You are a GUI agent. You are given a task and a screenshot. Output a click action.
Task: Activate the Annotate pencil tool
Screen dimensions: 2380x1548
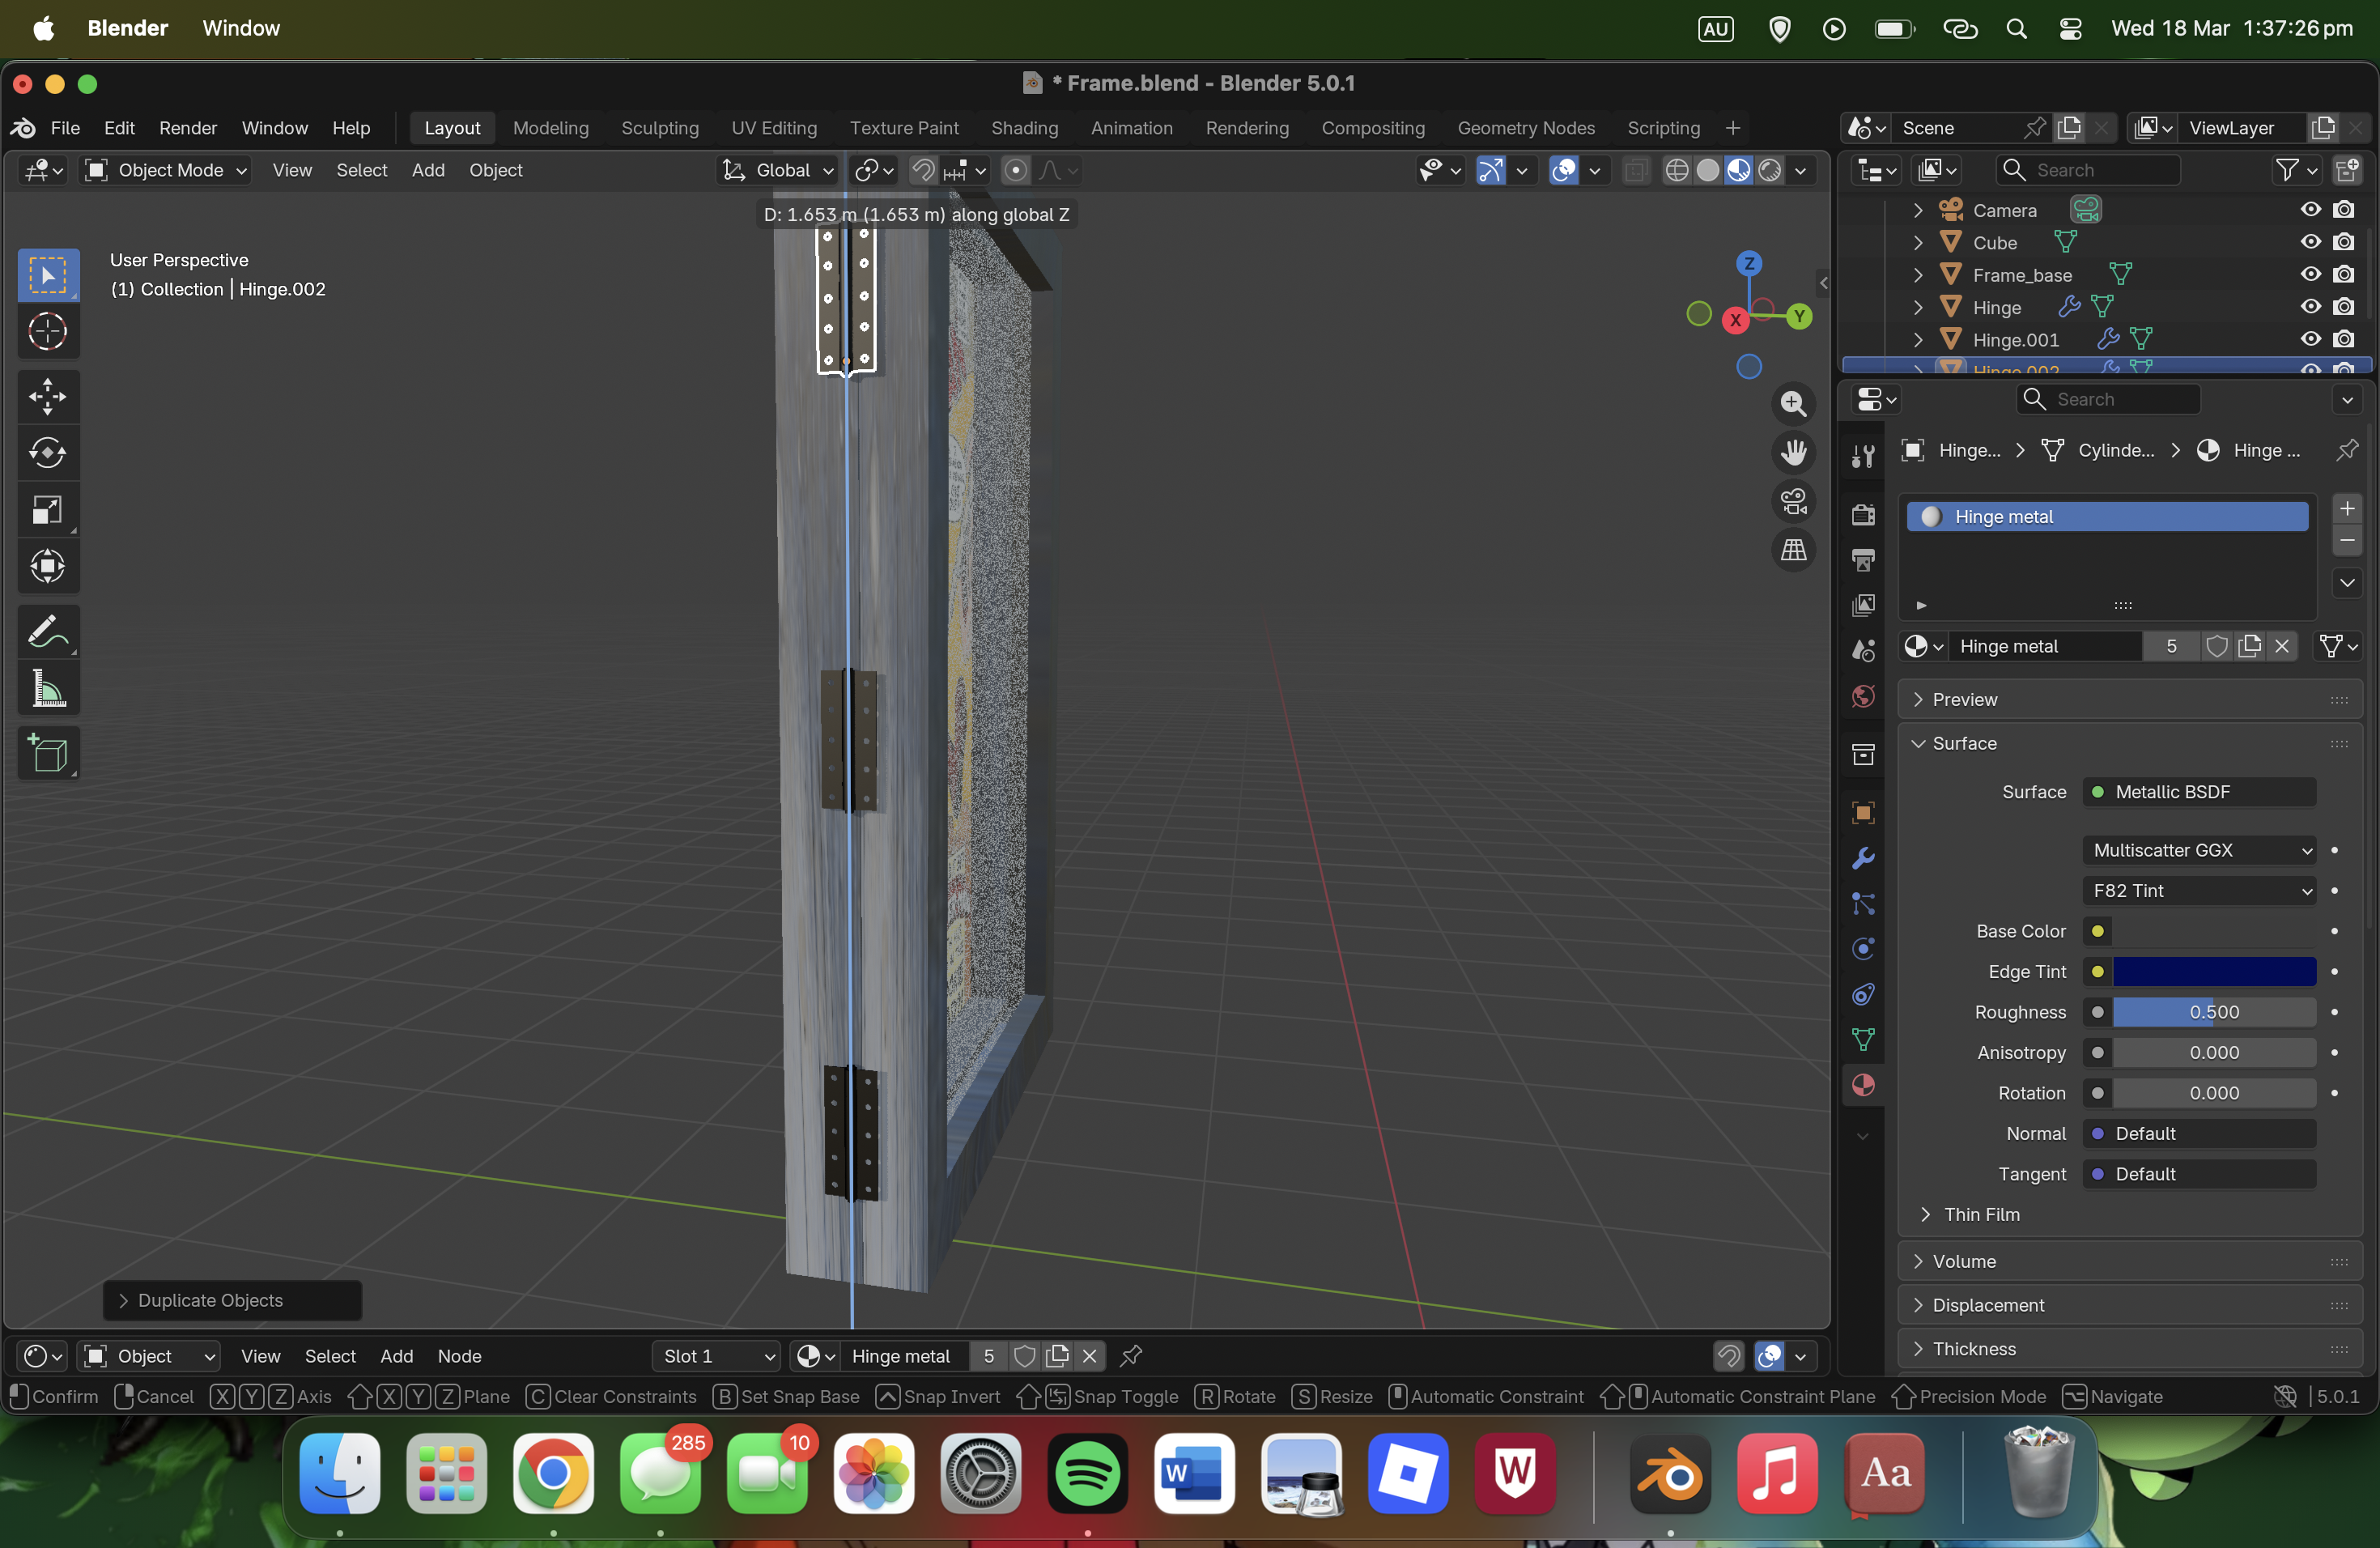point(47,632)
